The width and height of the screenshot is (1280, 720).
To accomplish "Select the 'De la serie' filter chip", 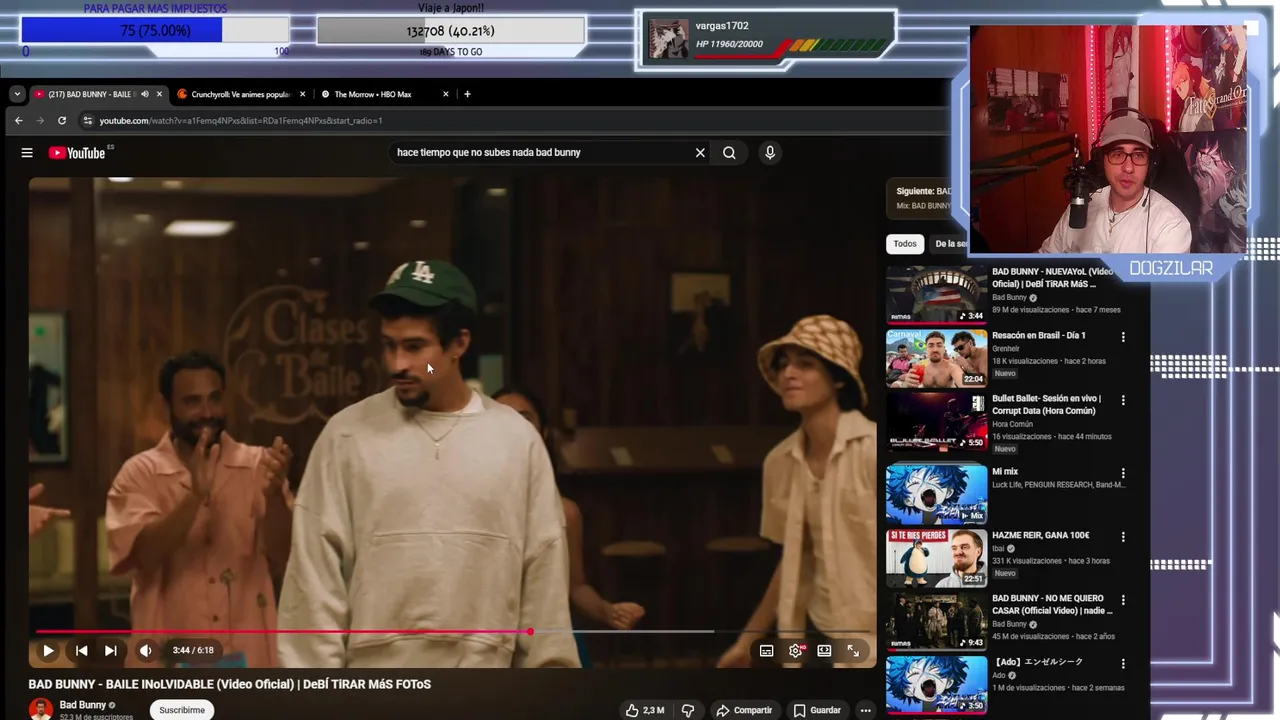I will click(951, 244).
